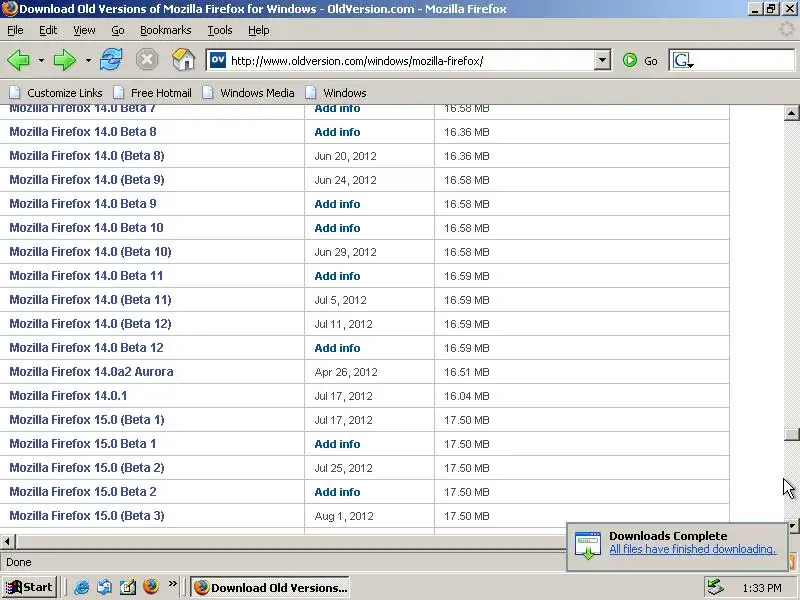
Task: Click the Done status bar text
Action: [x=19, y=562]
